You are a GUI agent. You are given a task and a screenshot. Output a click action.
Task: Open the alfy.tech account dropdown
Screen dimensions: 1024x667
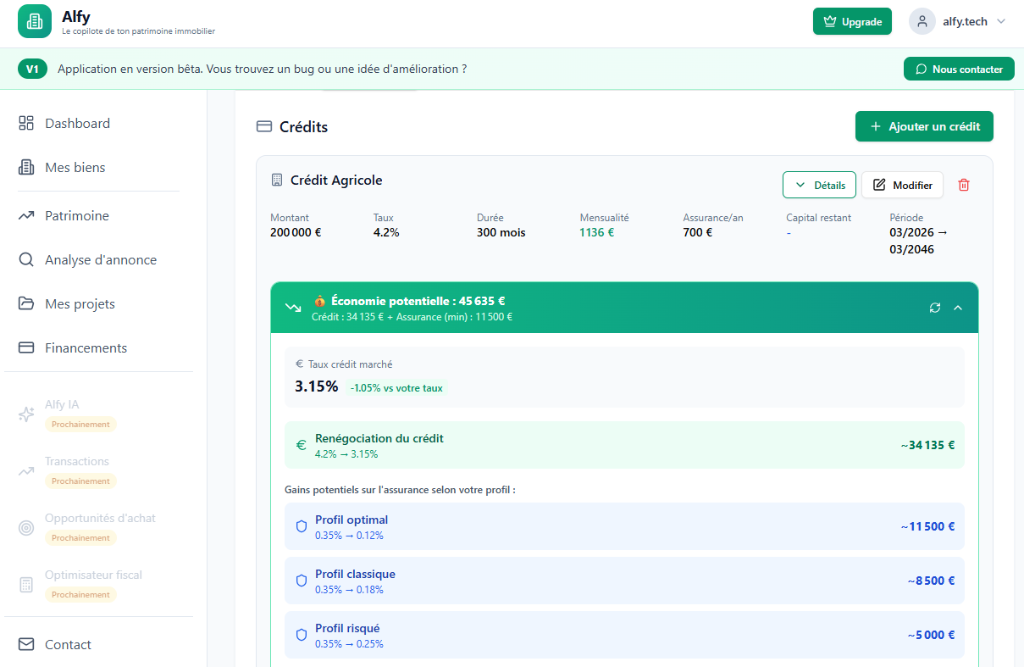[x=957, y=22]
